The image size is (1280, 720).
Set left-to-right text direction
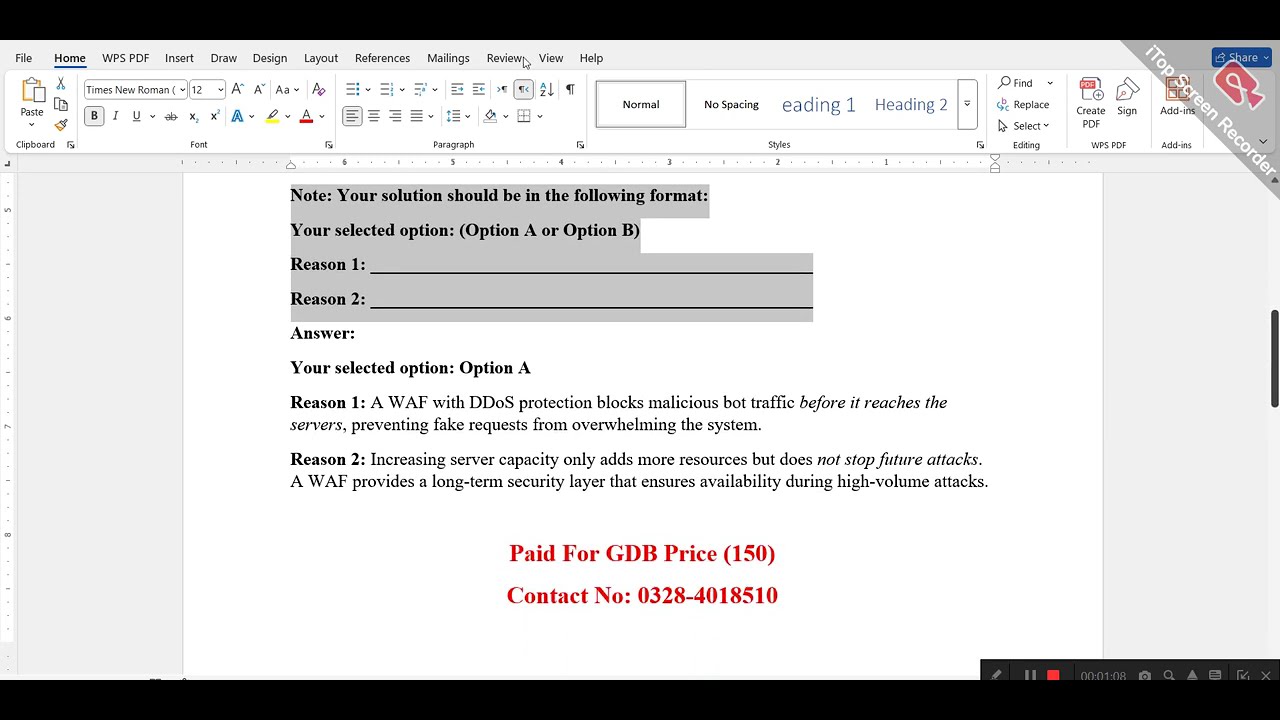502,89
